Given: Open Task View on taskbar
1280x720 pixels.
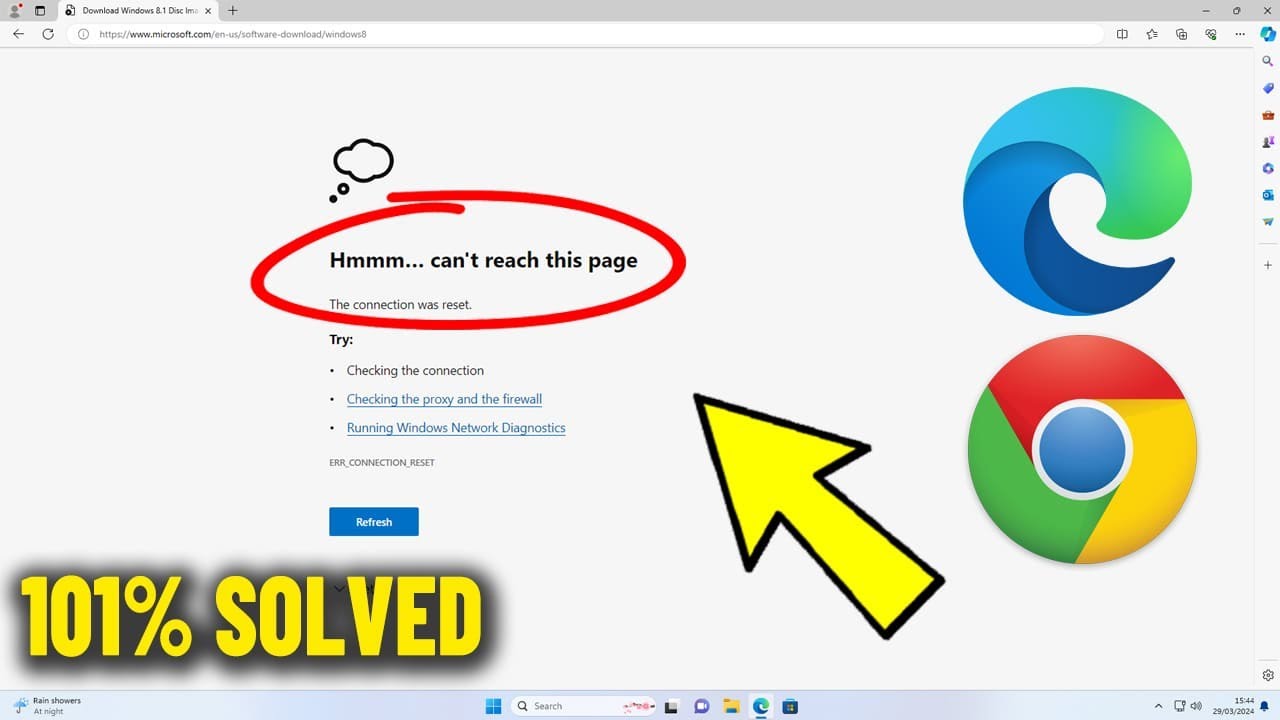Looking at the screenshot, I should point(672,706).
